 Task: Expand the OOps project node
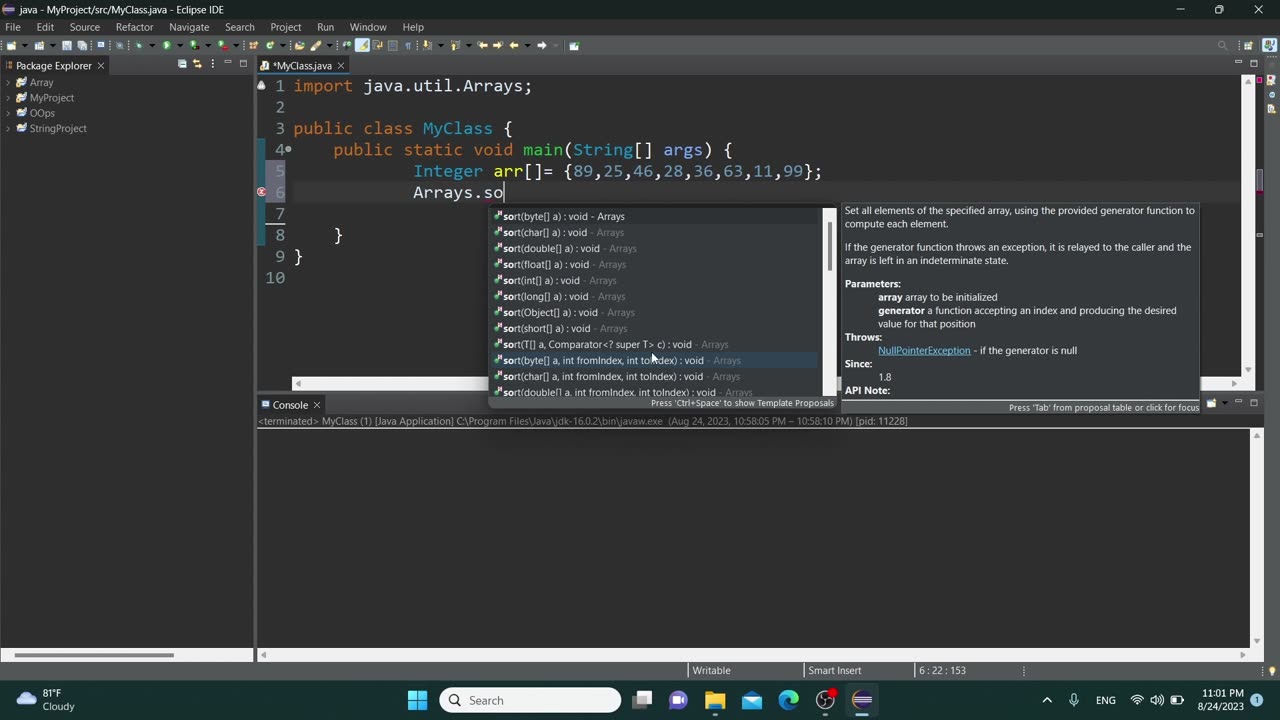[8, 113]
